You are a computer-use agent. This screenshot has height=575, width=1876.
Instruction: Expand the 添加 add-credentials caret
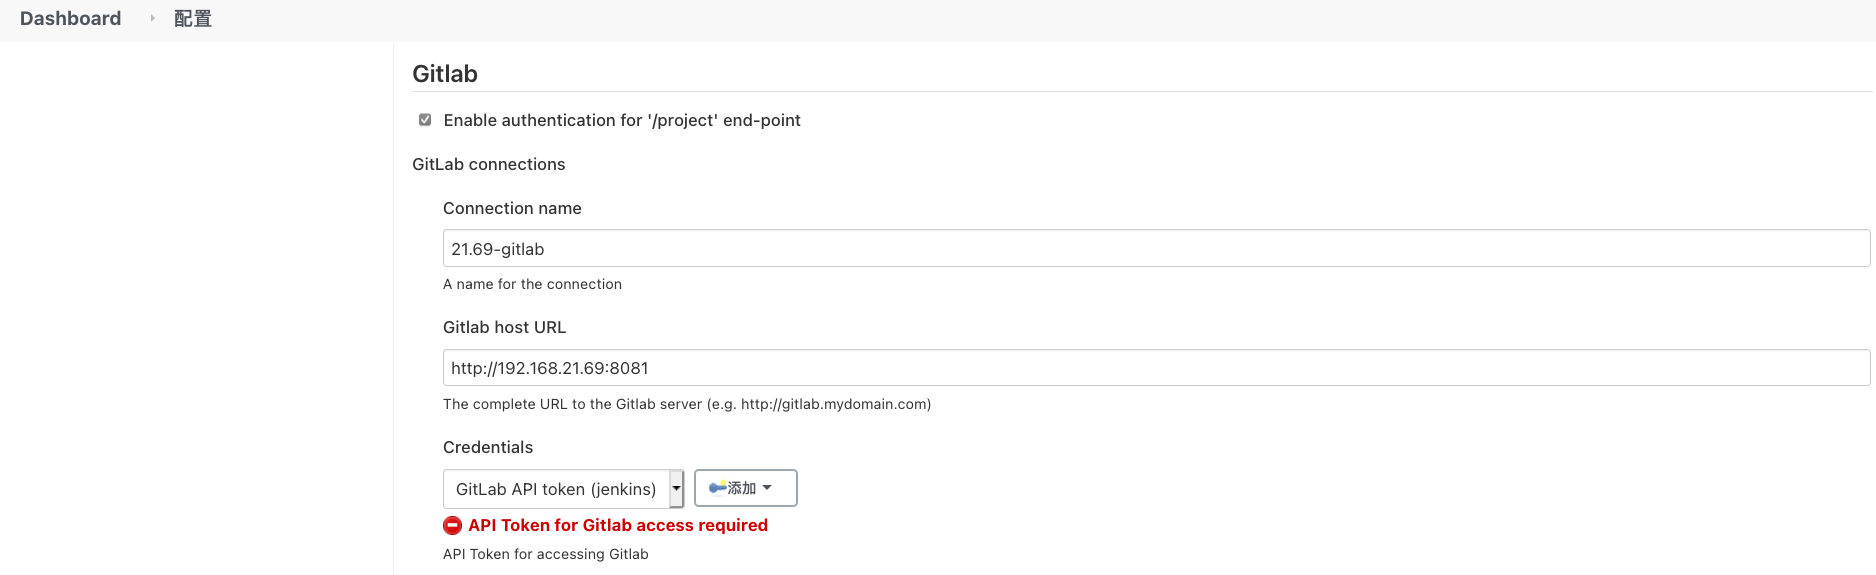coord(767,488)
